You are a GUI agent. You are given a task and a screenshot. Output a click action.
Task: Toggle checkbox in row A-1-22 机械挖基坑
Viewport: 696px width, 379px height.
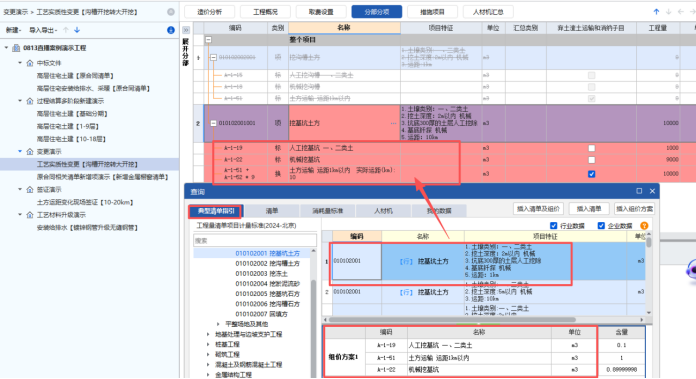point(591,160)
